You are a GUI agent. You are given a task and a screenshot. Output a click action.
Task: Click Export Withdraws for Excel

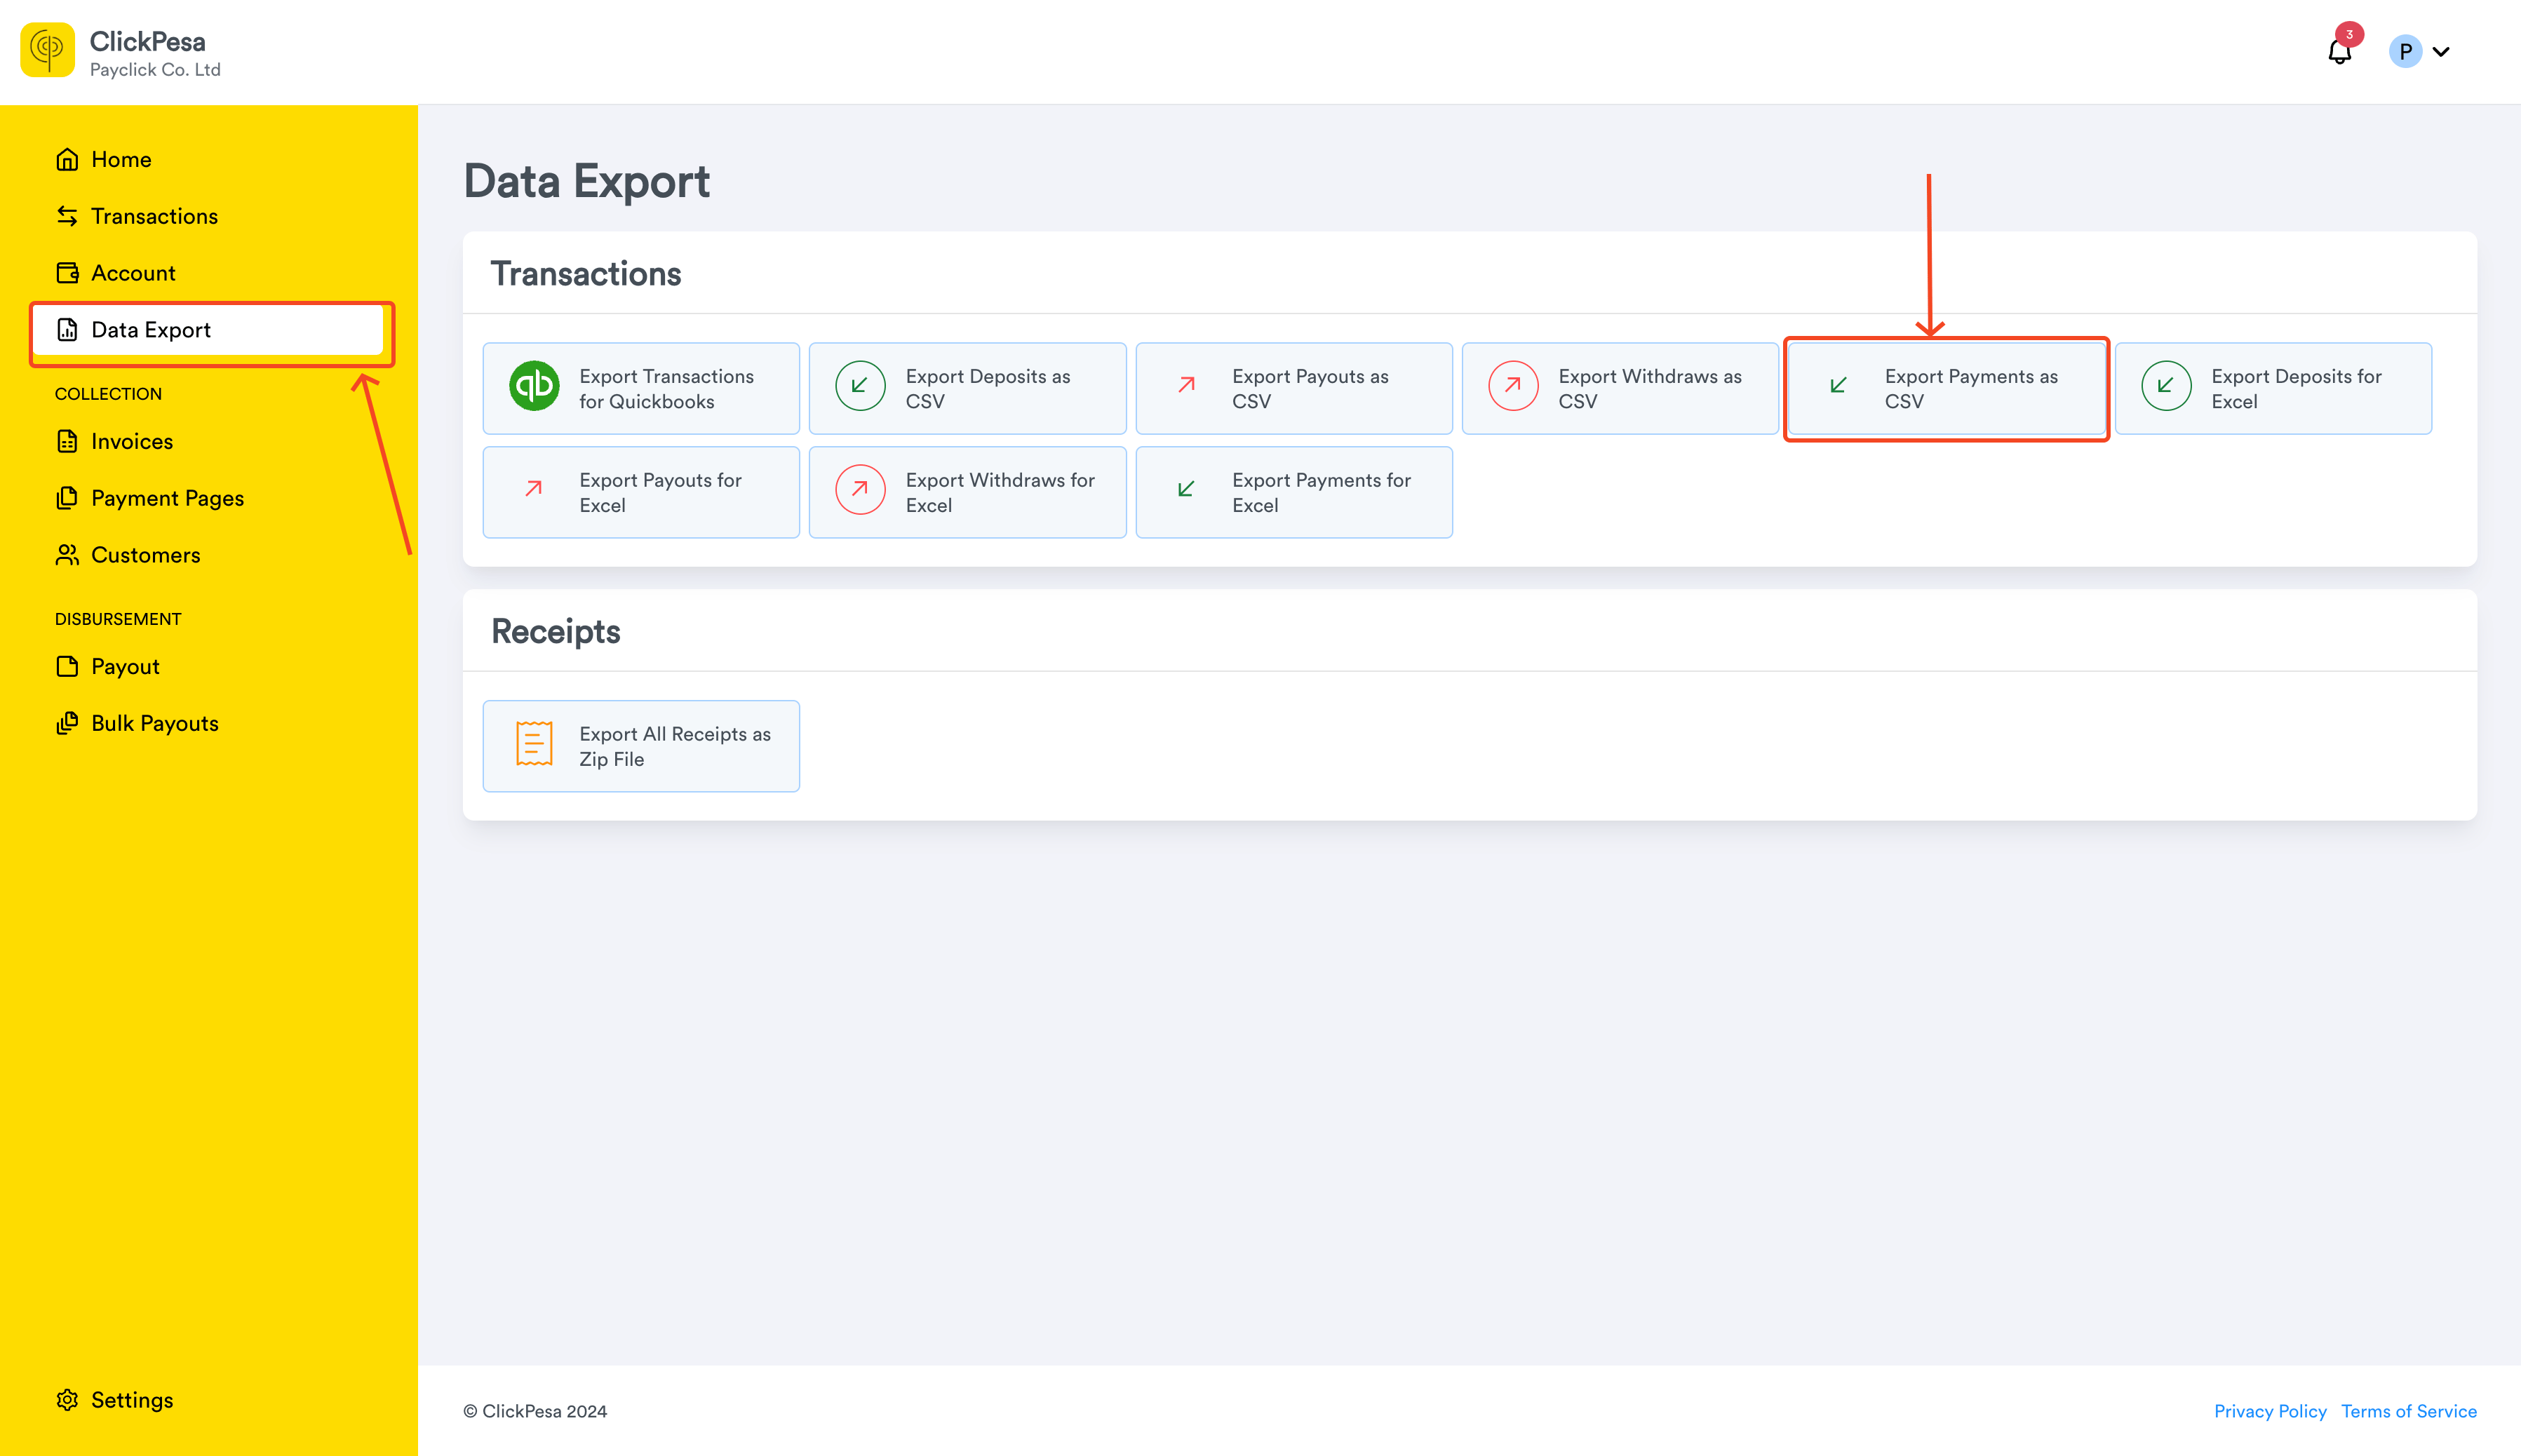[x=967, y=493]
